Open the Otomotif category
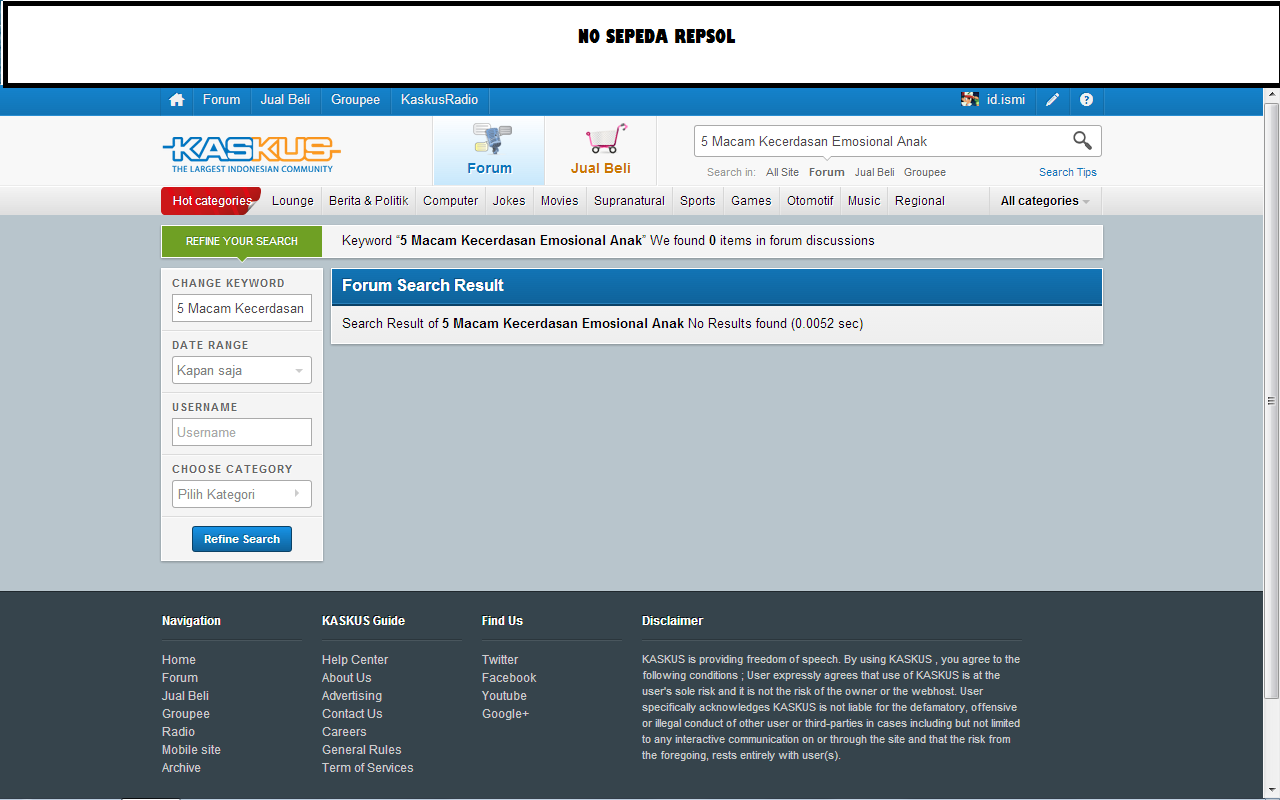 pyautogui.click(x=810, y=201)
